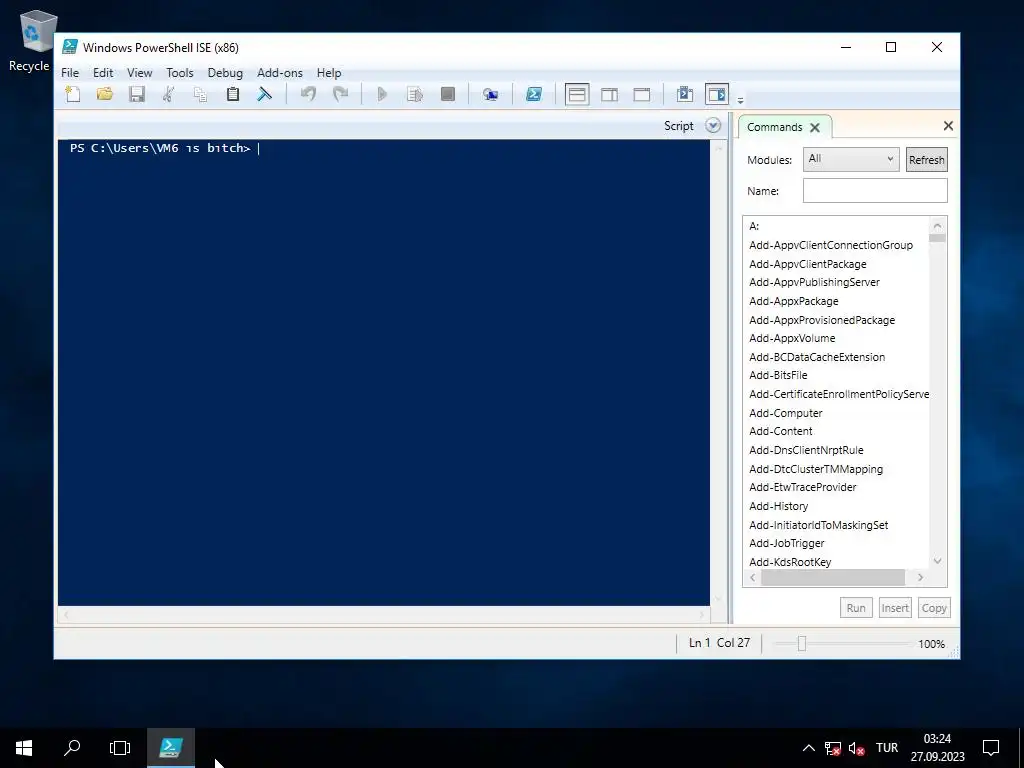Show script pane on right layout icon

pyautogui.click(x=609, y=94)
